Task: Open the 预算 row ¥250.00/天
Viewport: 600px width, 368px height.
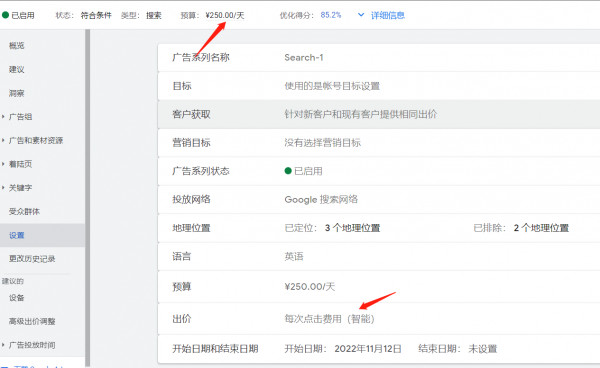Action: coord(379,287)
